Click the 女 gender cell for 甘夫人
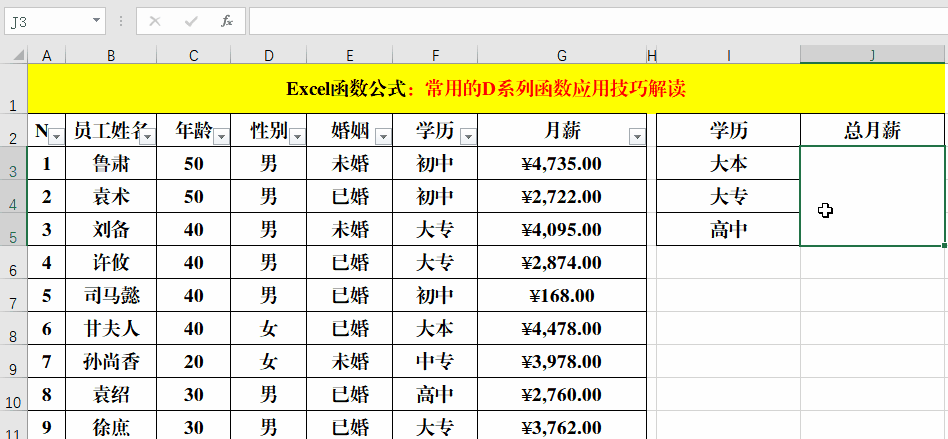The height and width of the screenshot is (439, 948). pos(268,328)
